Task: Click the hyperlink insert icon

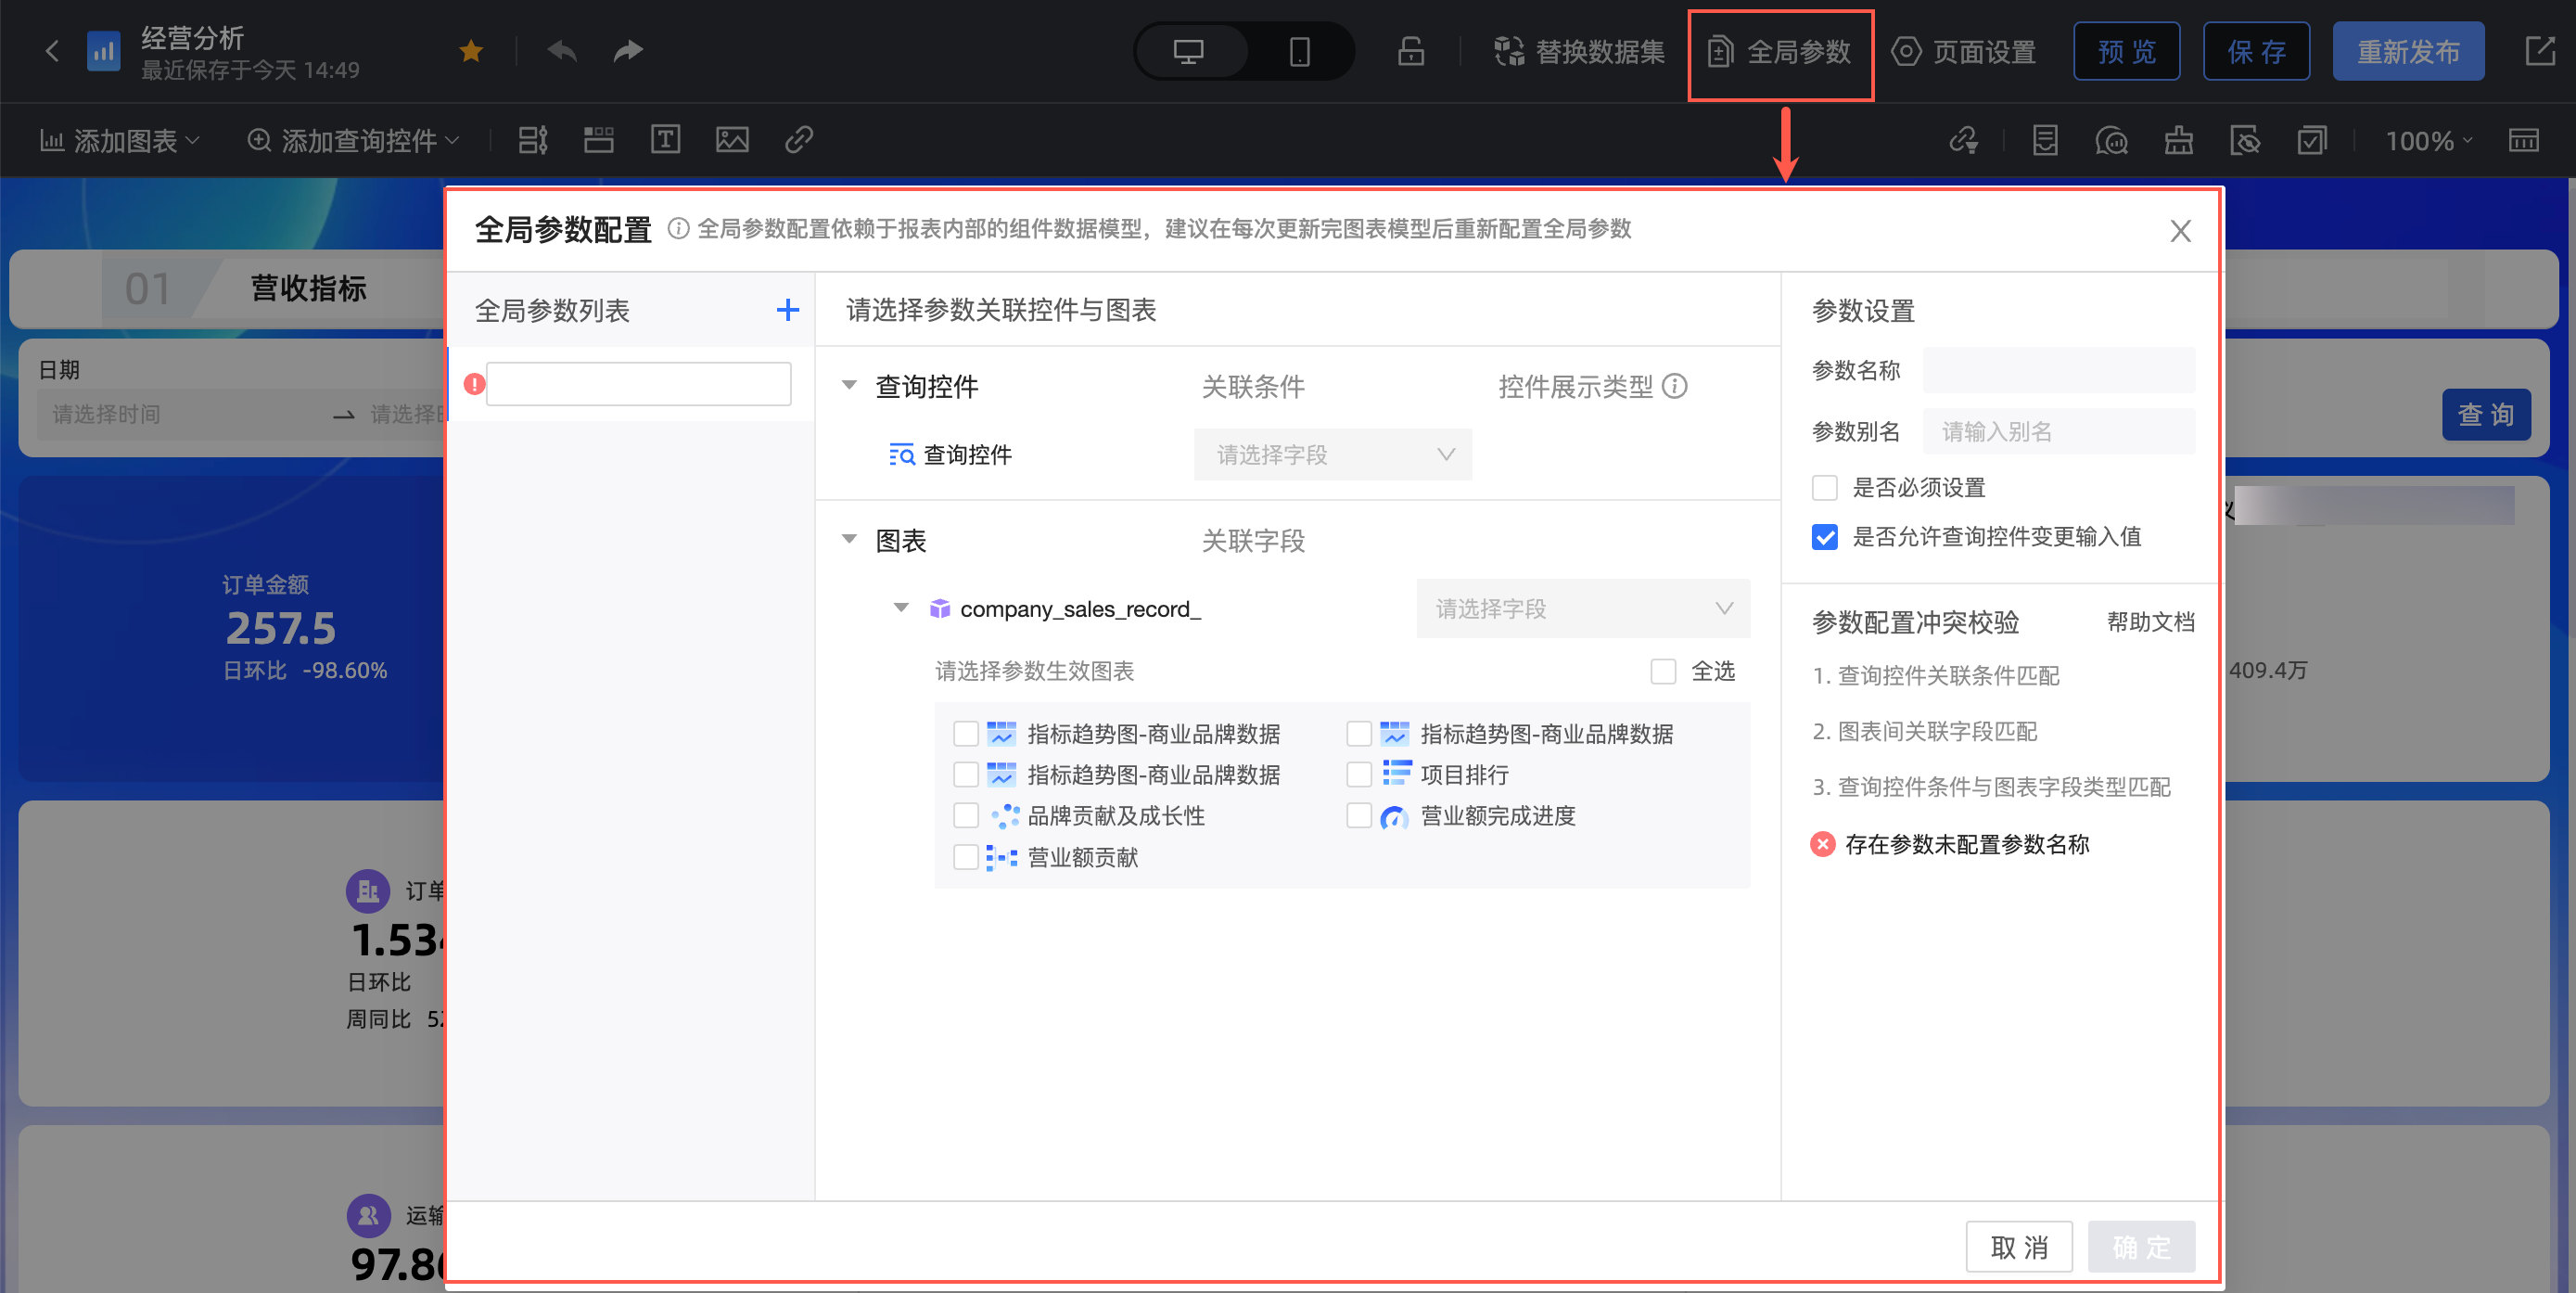Action: [798, 140]
